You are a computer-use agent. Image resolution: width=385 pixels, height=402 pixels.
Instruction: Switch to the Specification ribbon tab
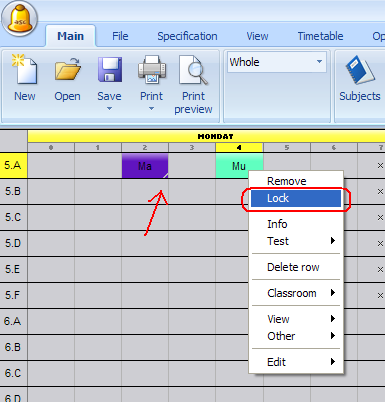click(187, 36)
